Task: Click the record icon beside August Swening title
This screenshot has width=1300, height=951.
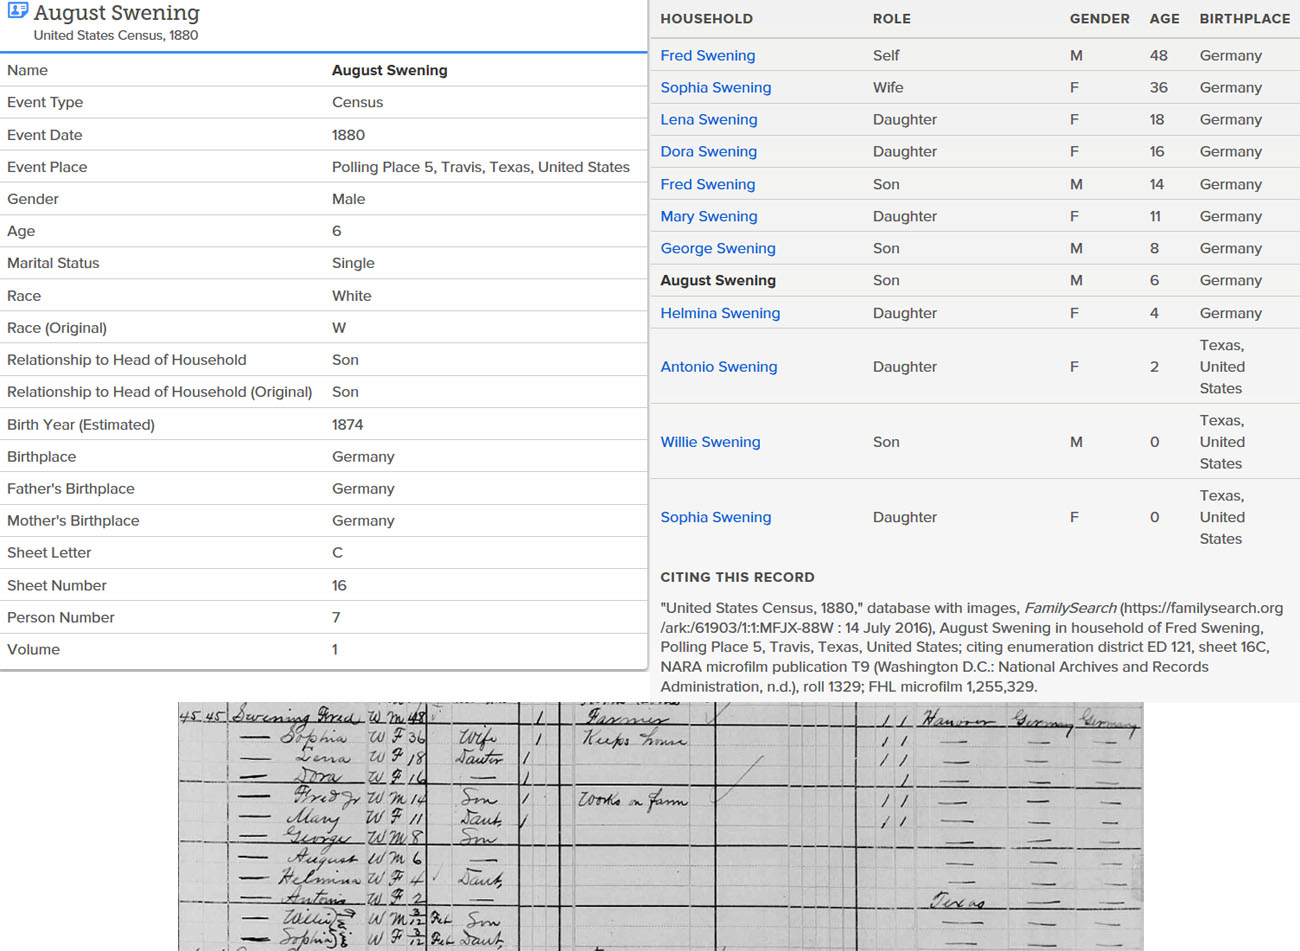Action: pos(17,12)
